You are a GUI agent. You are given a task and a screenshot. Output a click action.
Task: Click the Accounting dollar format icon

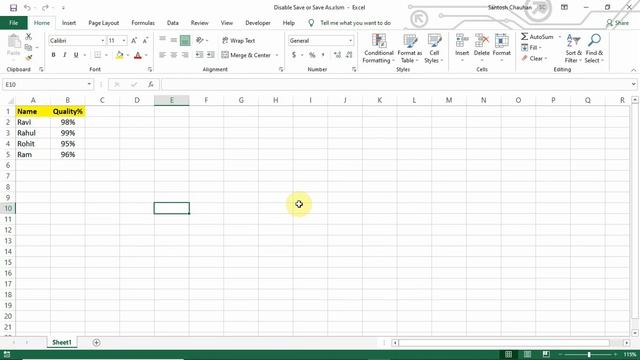[294, 55]
